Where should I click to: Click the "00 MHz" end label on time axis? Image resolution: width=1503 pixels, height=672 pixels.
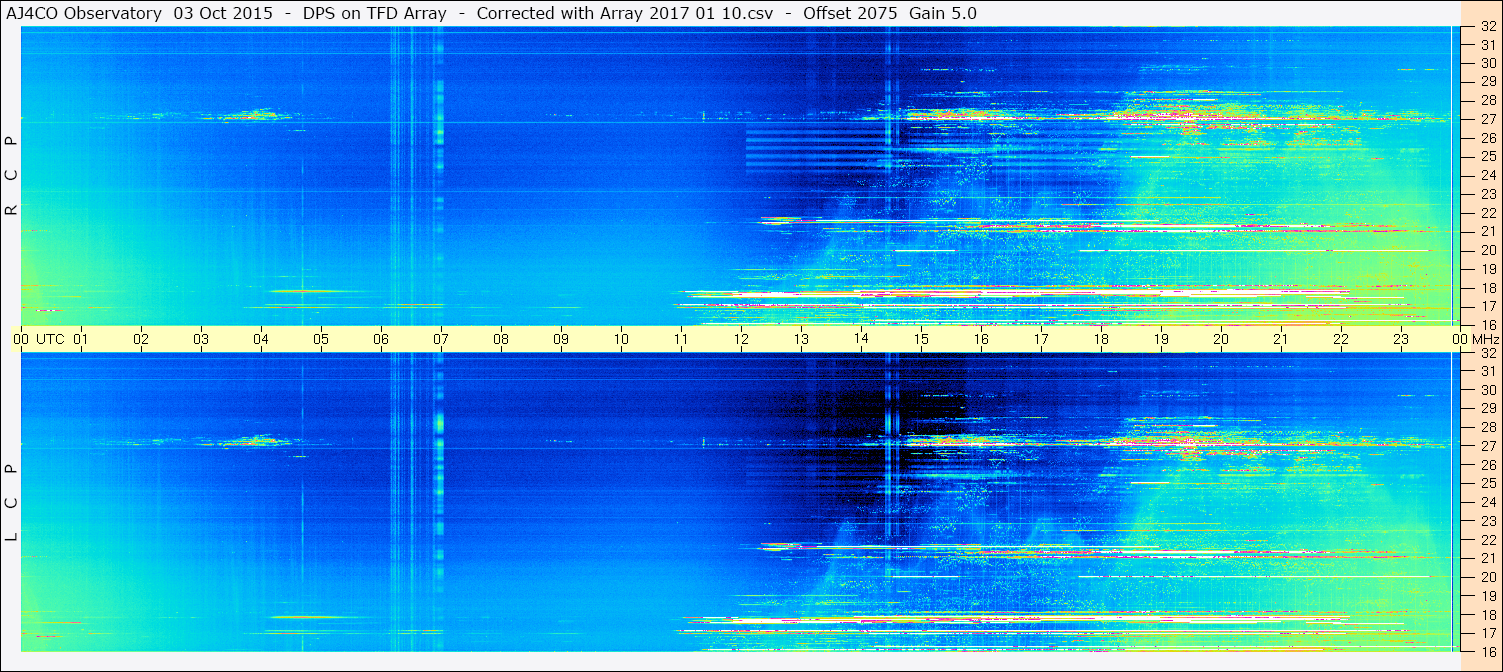(1474, 339)
